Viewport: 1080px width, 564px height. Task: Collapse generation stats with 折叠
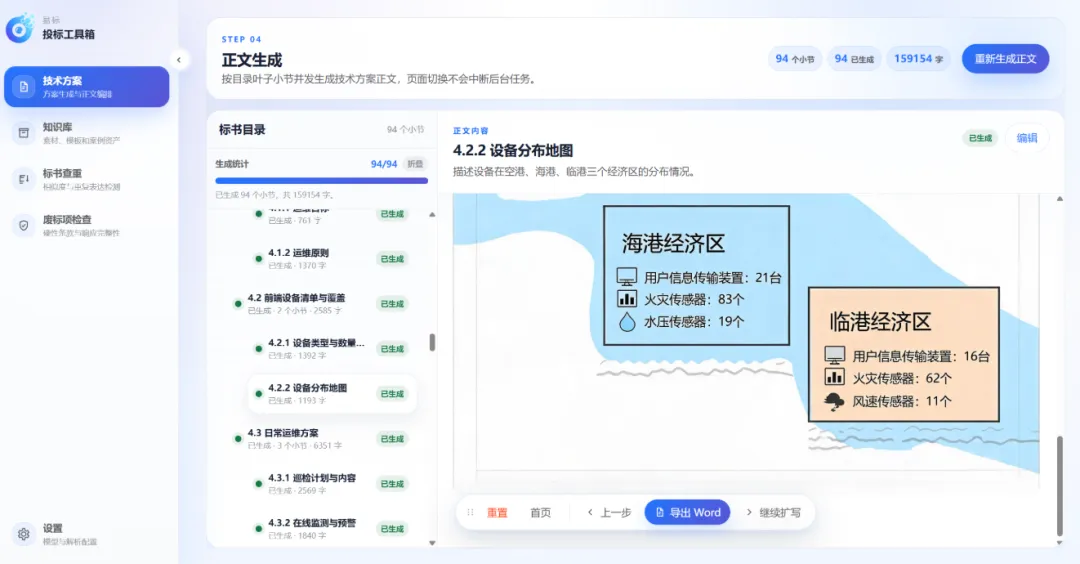coord(415,164)
